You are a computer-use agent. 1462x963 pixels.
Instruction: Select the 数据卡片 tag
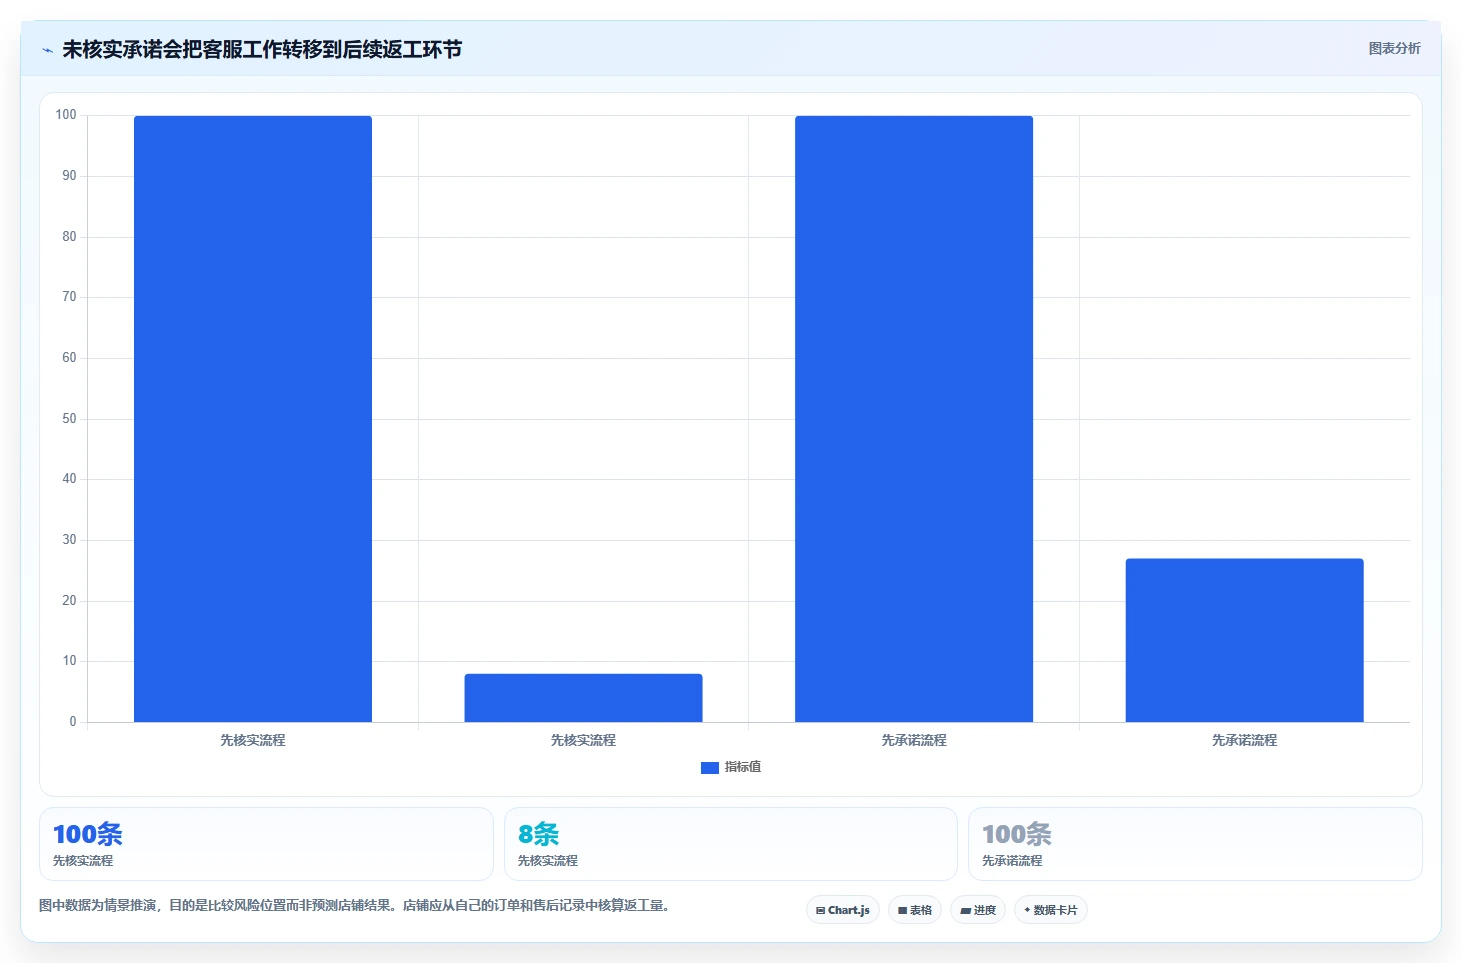point(1051,910)
